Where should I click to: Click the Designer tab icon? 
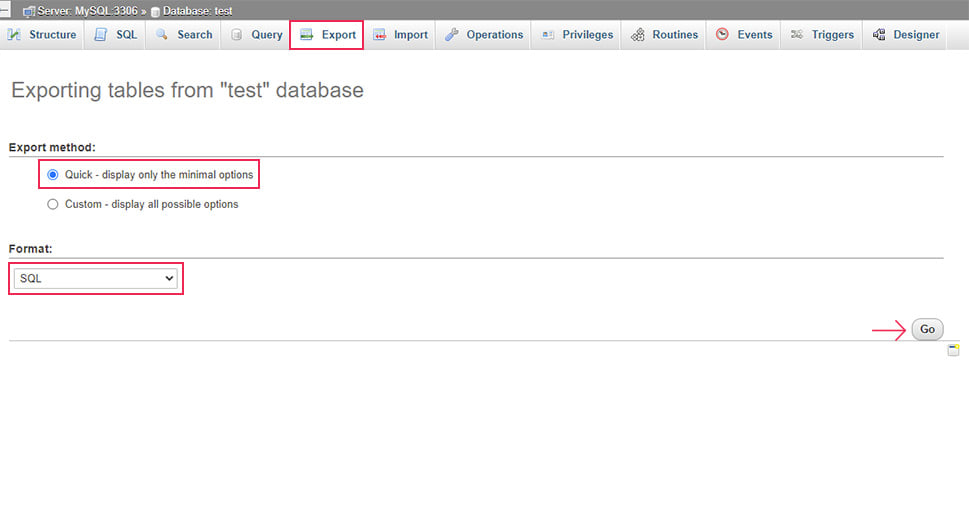[879, 35]
